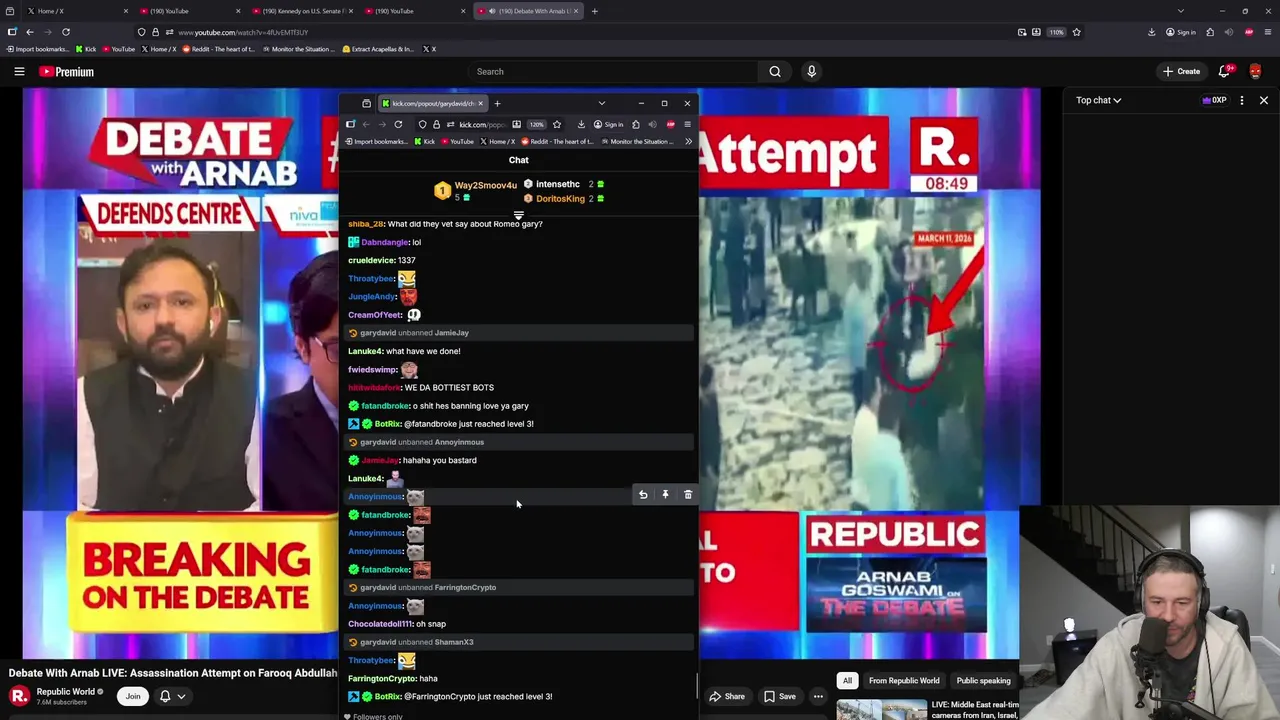List all tabs in the main browser
Image resolution: width=1280 pixels, height=720 pixels.
1181,11
